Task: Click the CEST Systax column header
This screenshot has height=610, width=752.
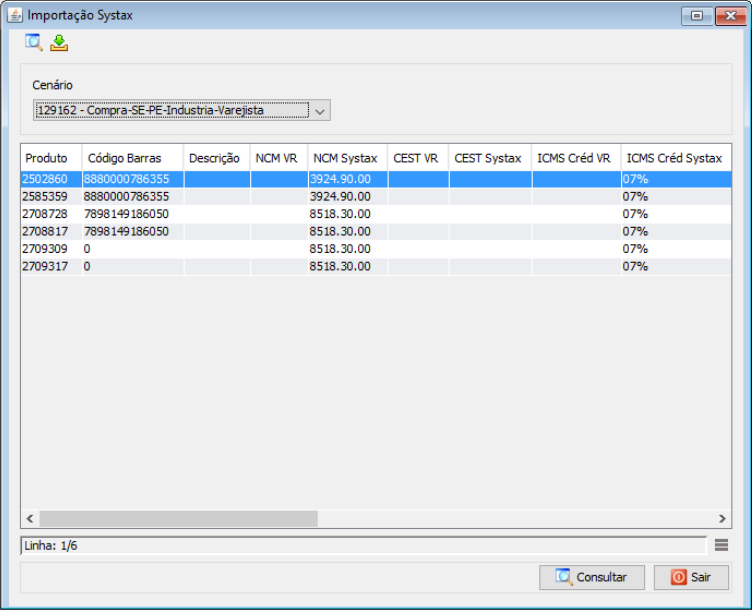Action: [x=490, y=158]
